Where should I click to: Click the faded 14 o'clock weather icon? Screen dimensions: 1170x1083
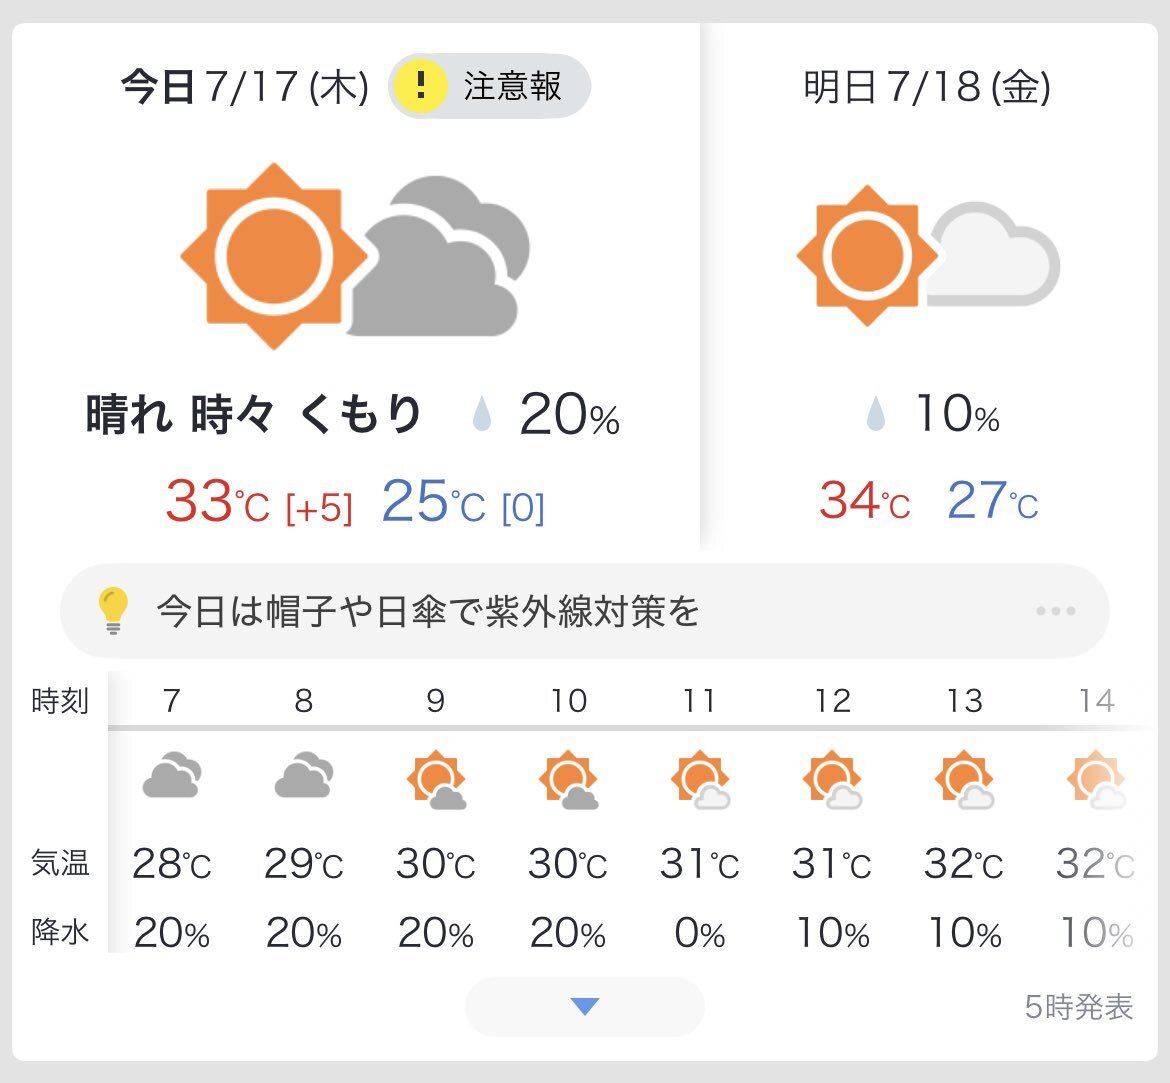click(1096, 780)
